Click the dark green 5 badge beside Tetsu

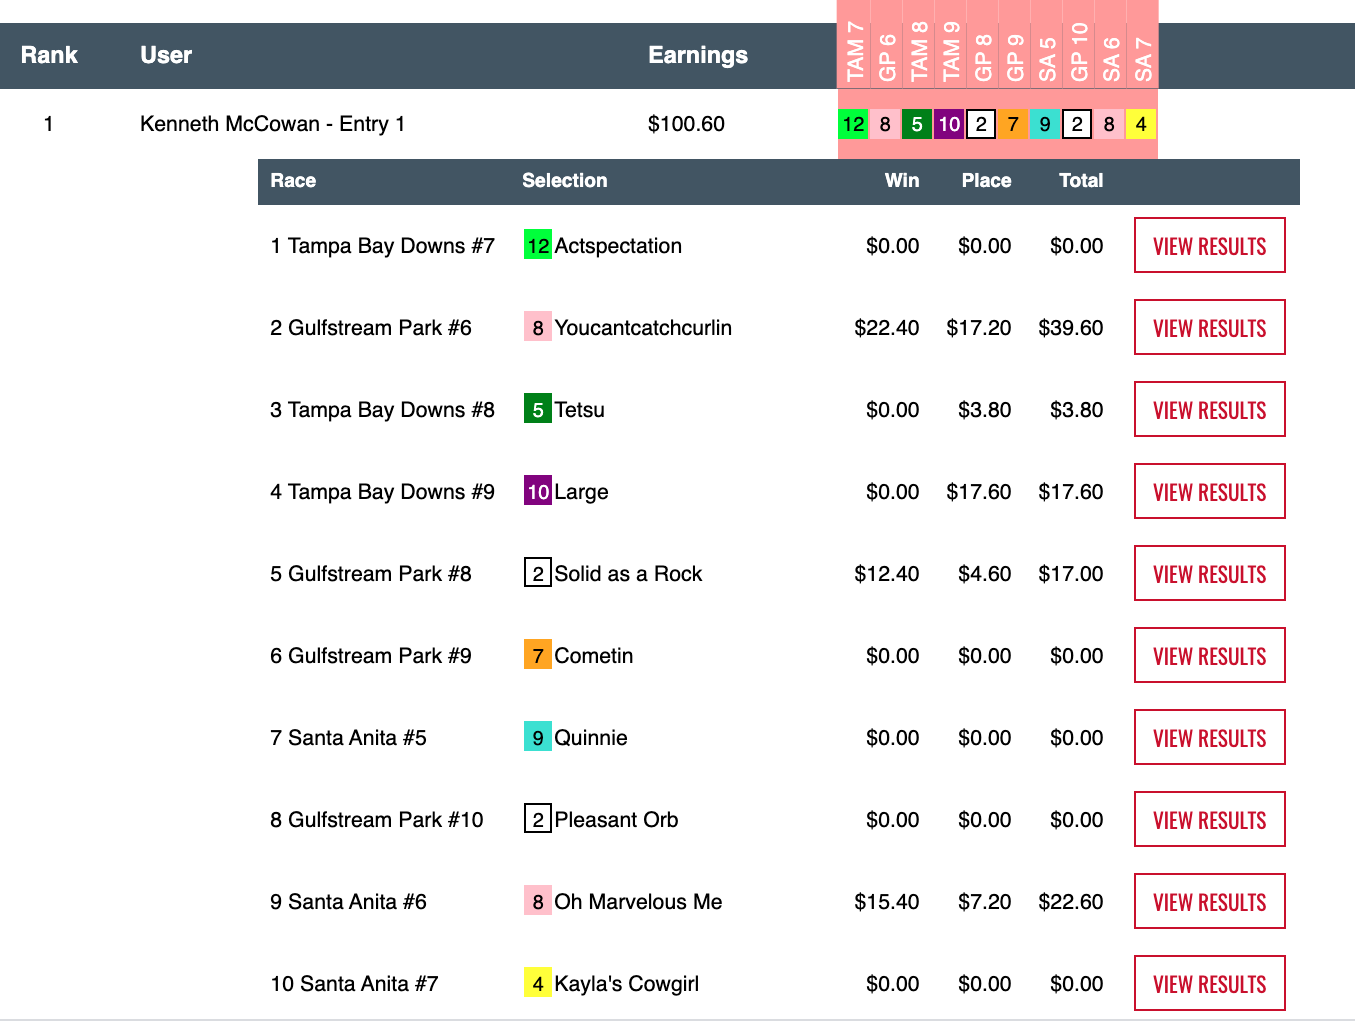click(x=537, y=410)
